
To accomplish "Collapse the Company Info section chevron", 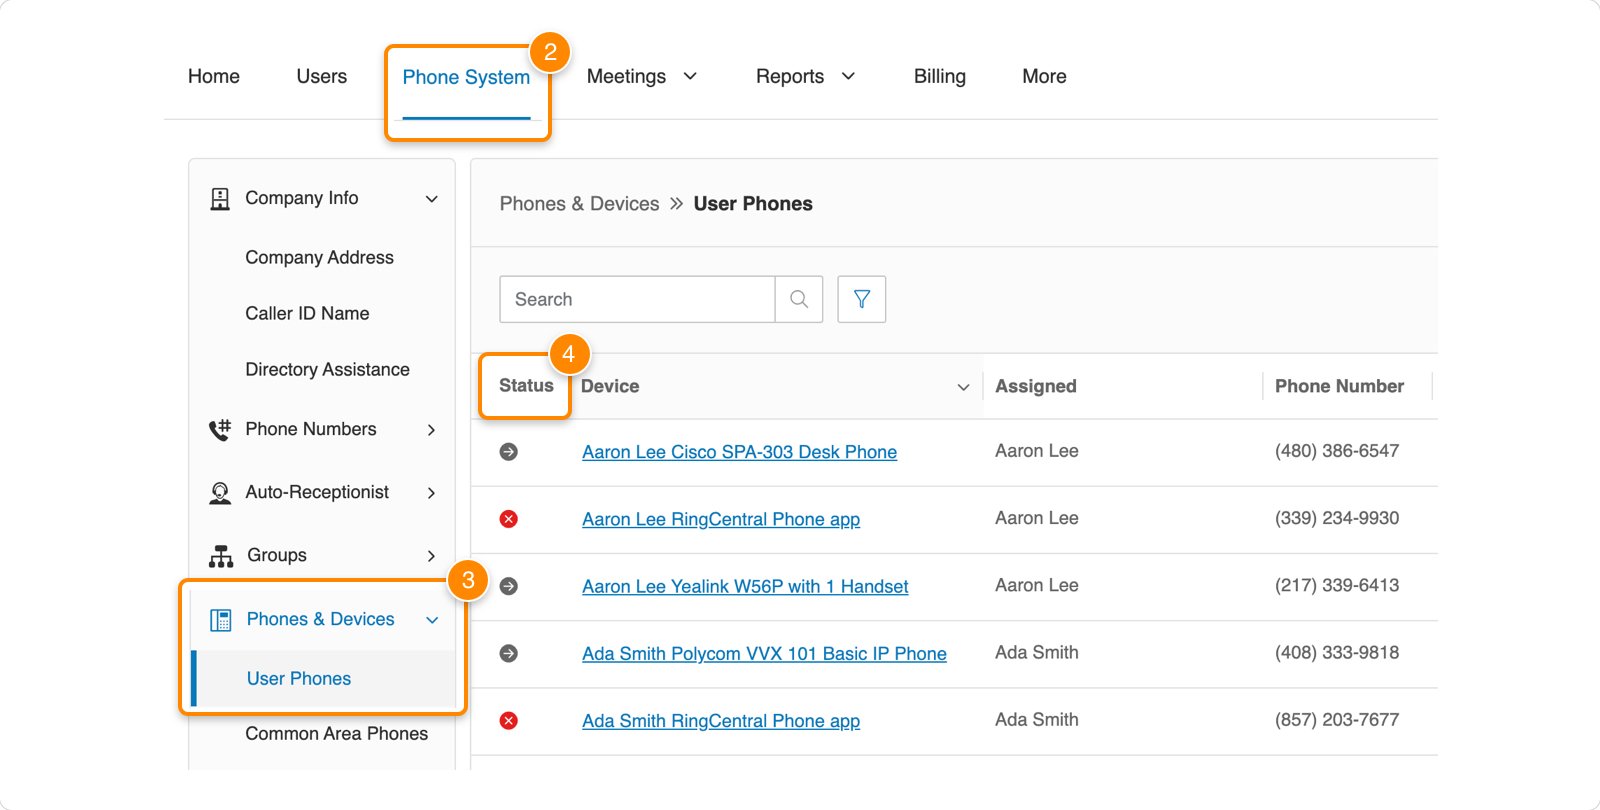I will click(x=431, y=199).
